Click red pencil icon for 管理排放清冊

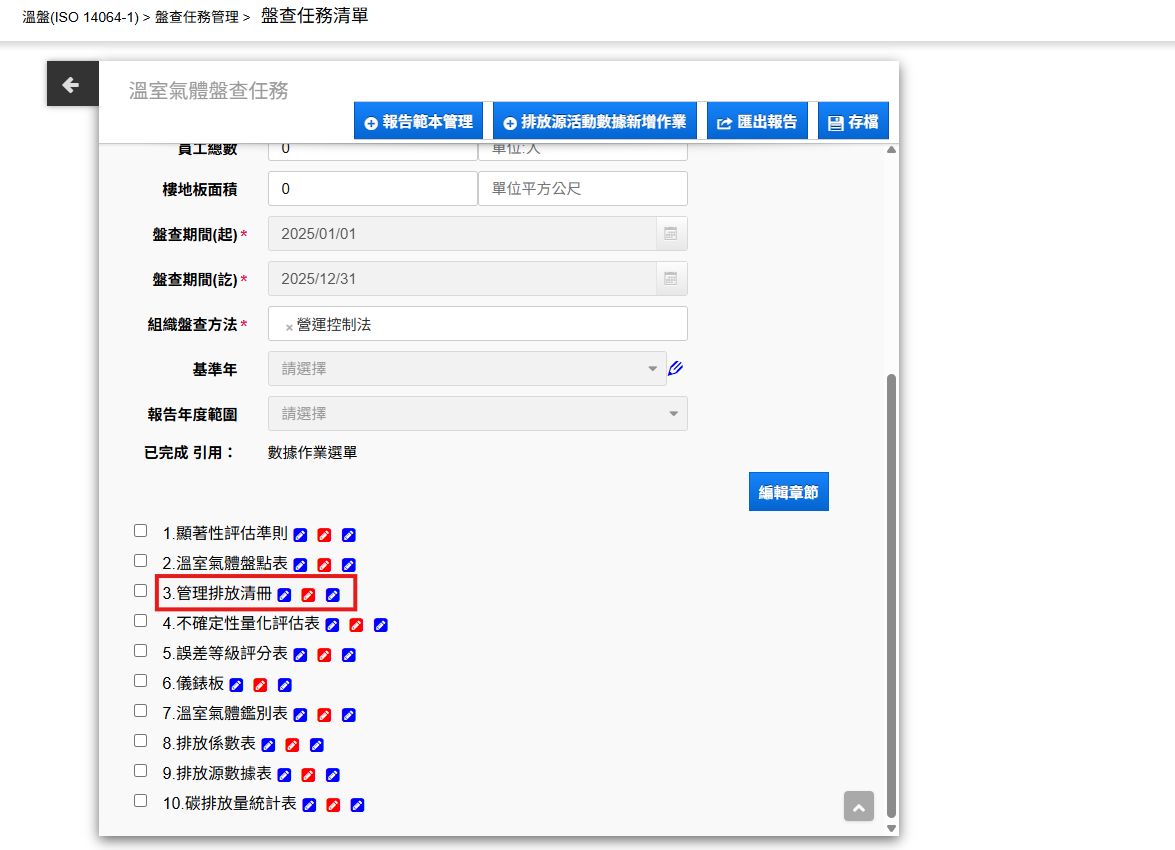[x=308, y=595]
